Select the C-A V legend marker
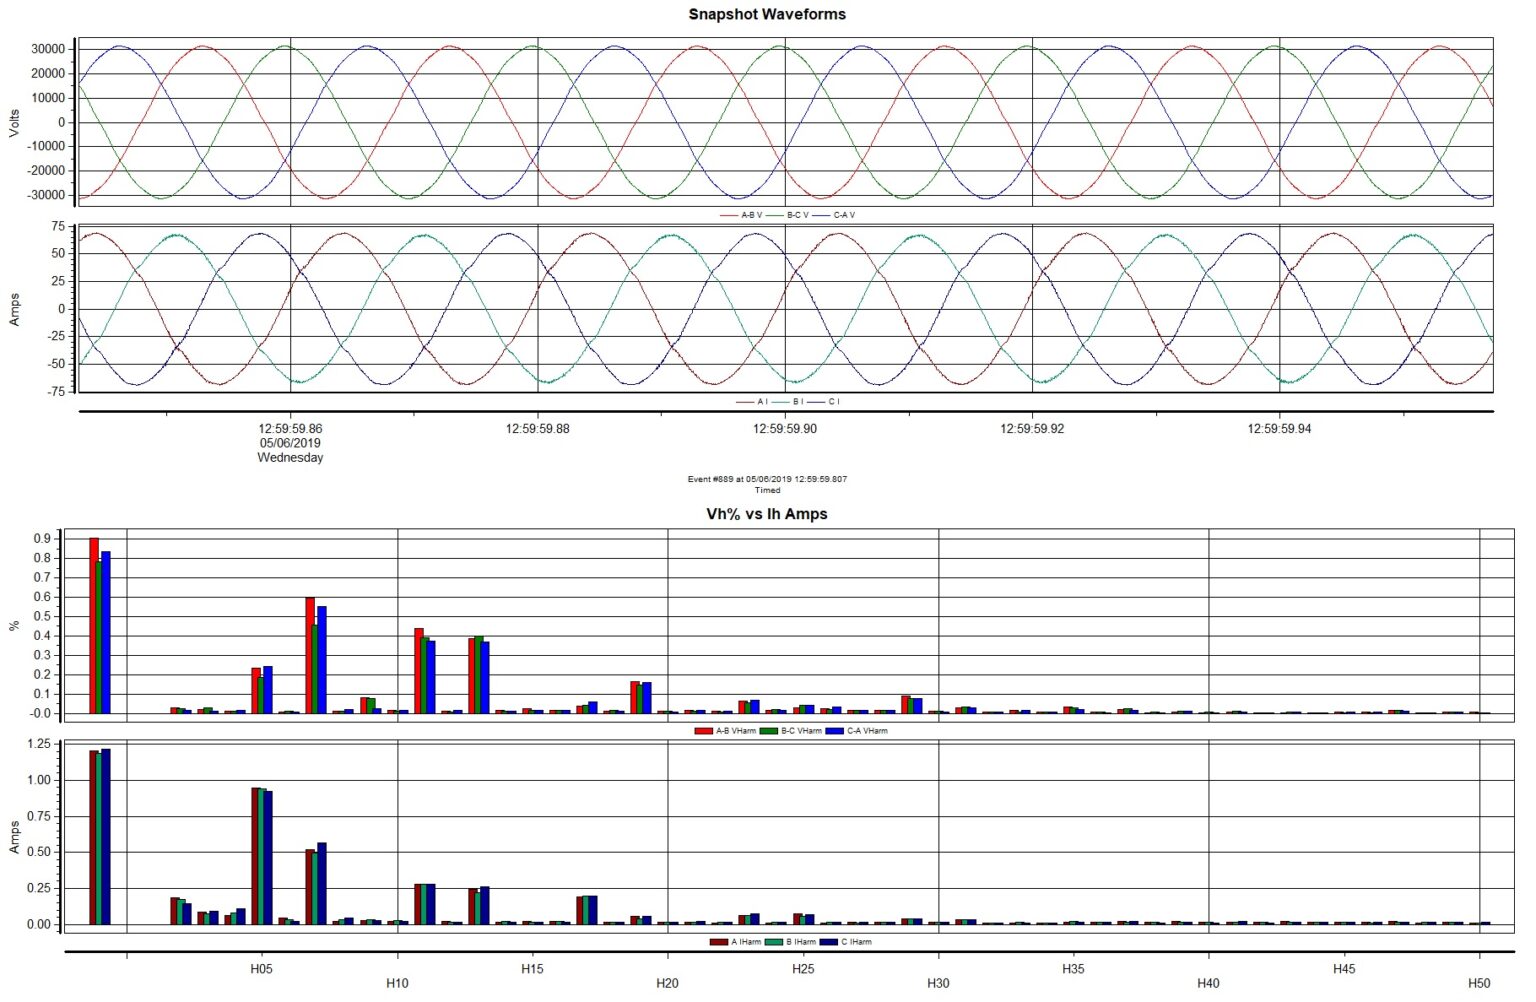 coord(821,215)
